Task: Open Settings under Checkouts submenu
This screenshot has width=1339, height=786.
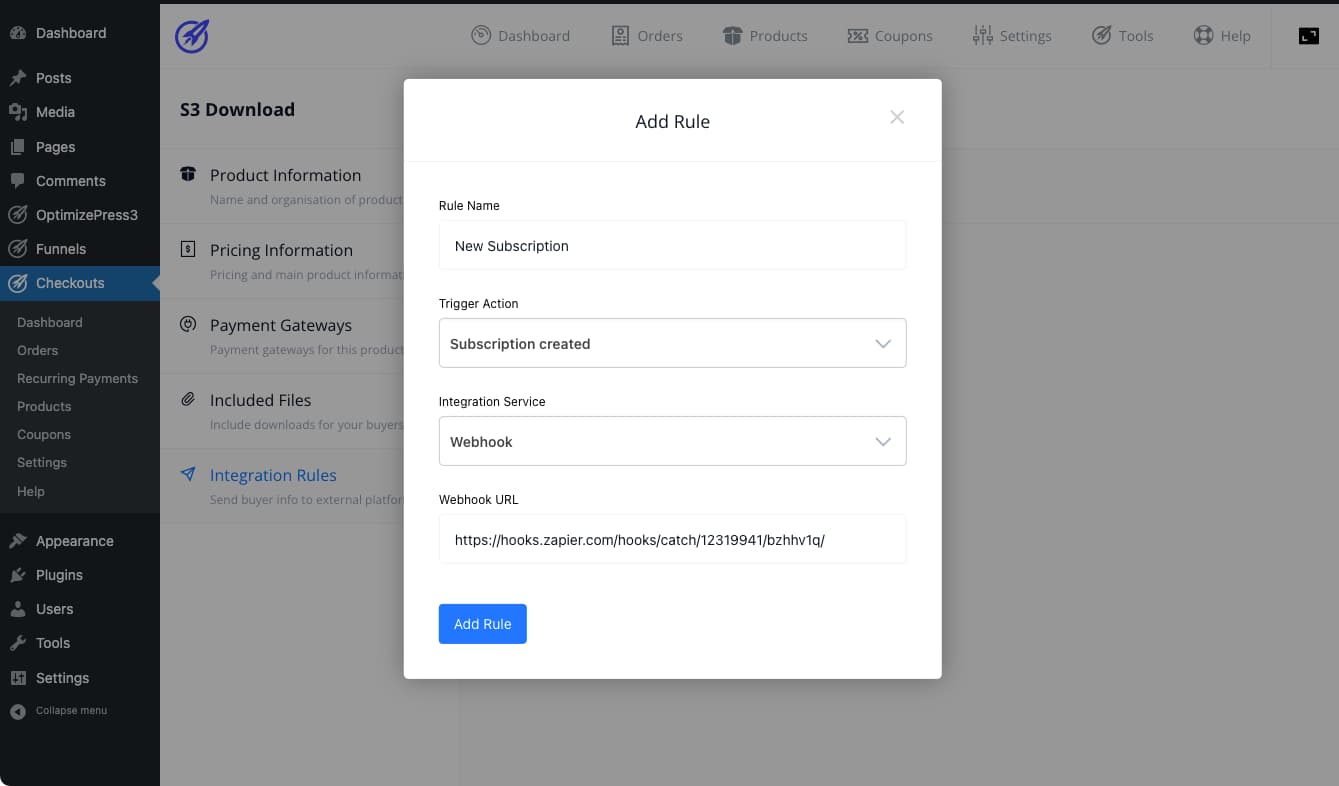Action: point(42,462)
